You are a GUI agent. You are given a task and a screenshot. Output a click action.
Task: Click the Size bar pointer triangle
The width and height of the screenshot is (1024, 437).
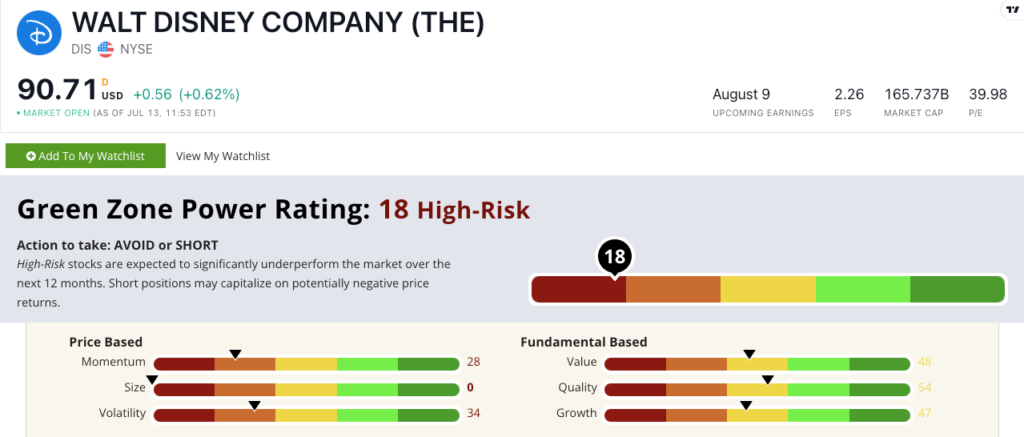(152, 379)
